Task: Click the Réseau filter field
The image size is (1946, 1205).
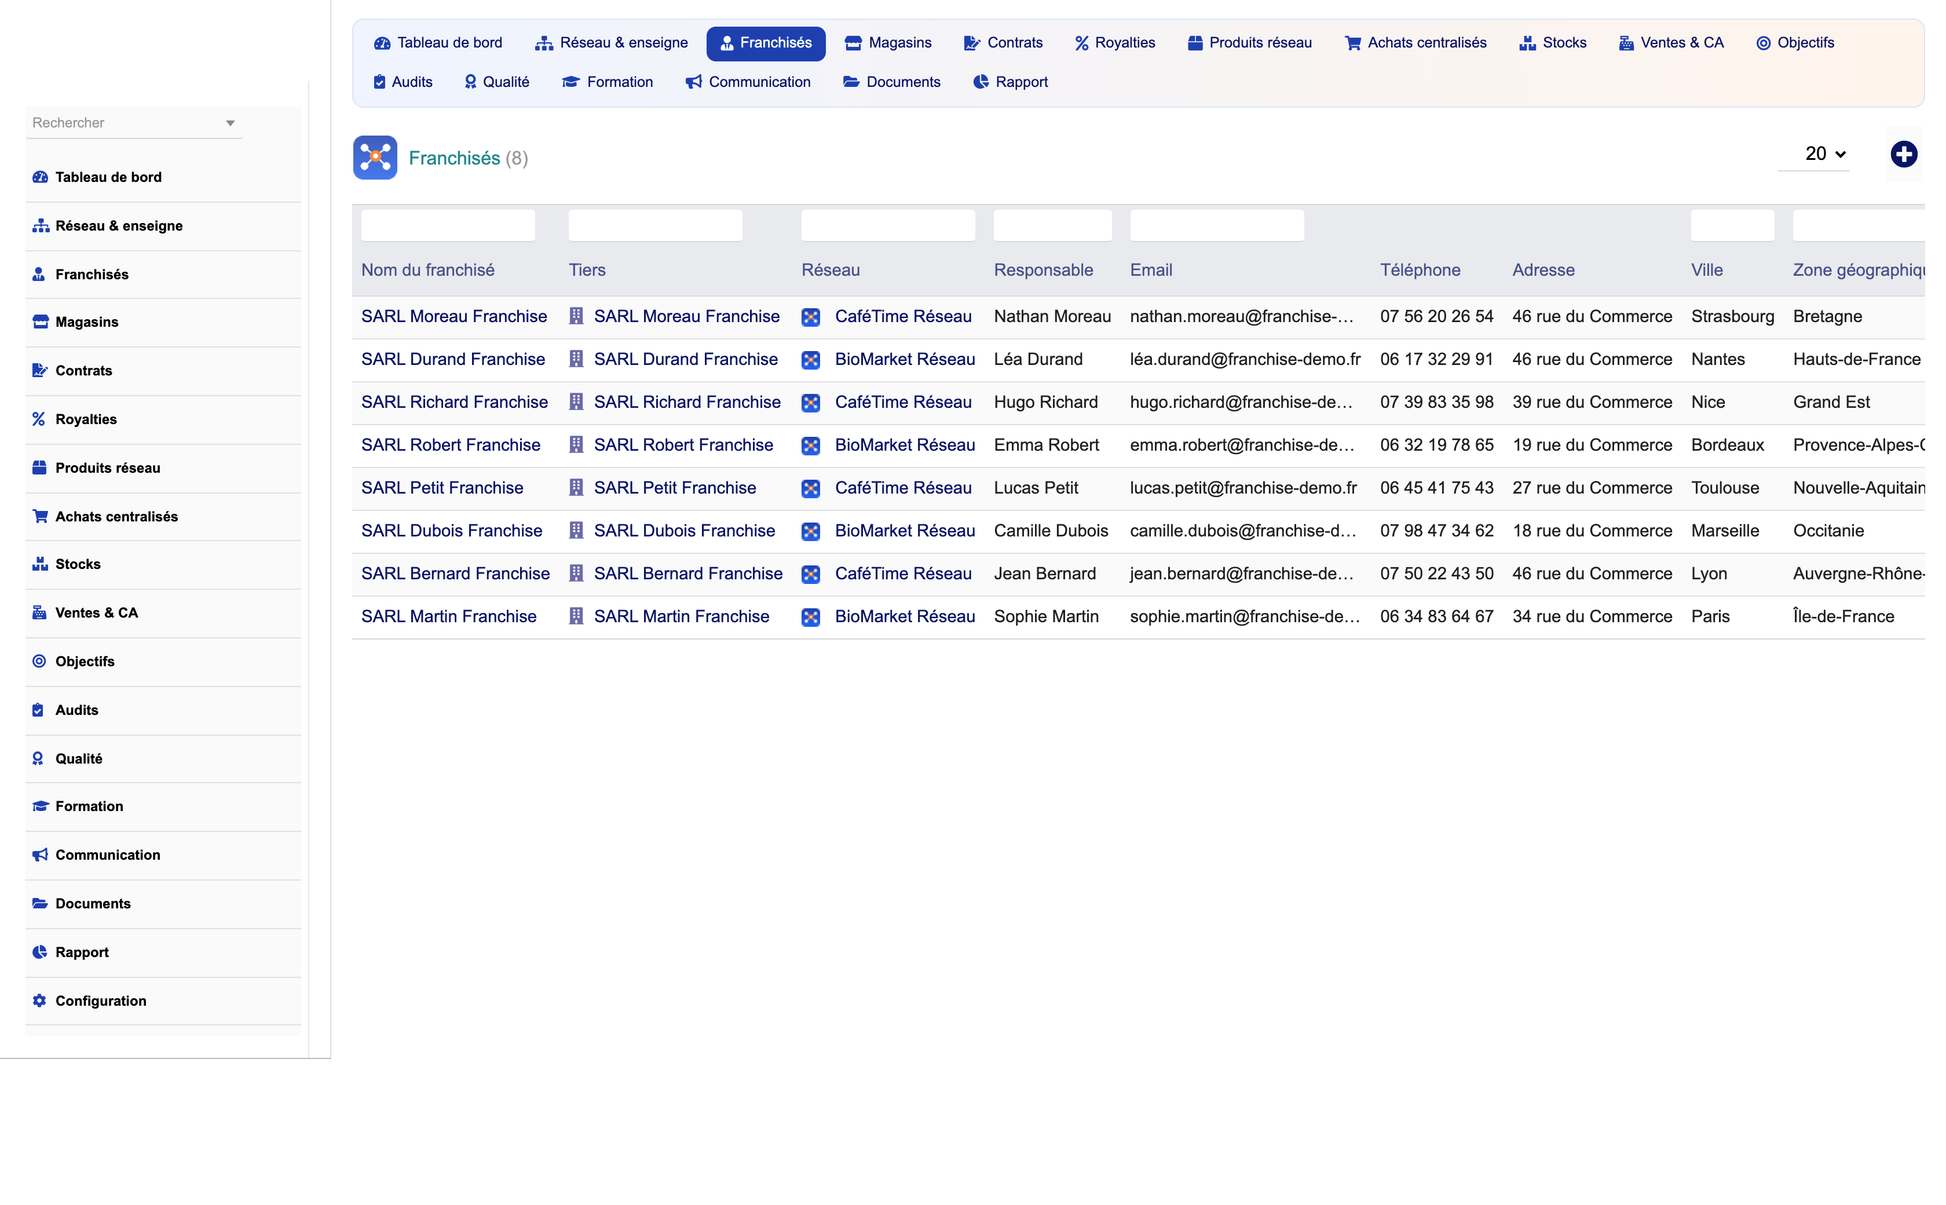Action: coord(888,225)
